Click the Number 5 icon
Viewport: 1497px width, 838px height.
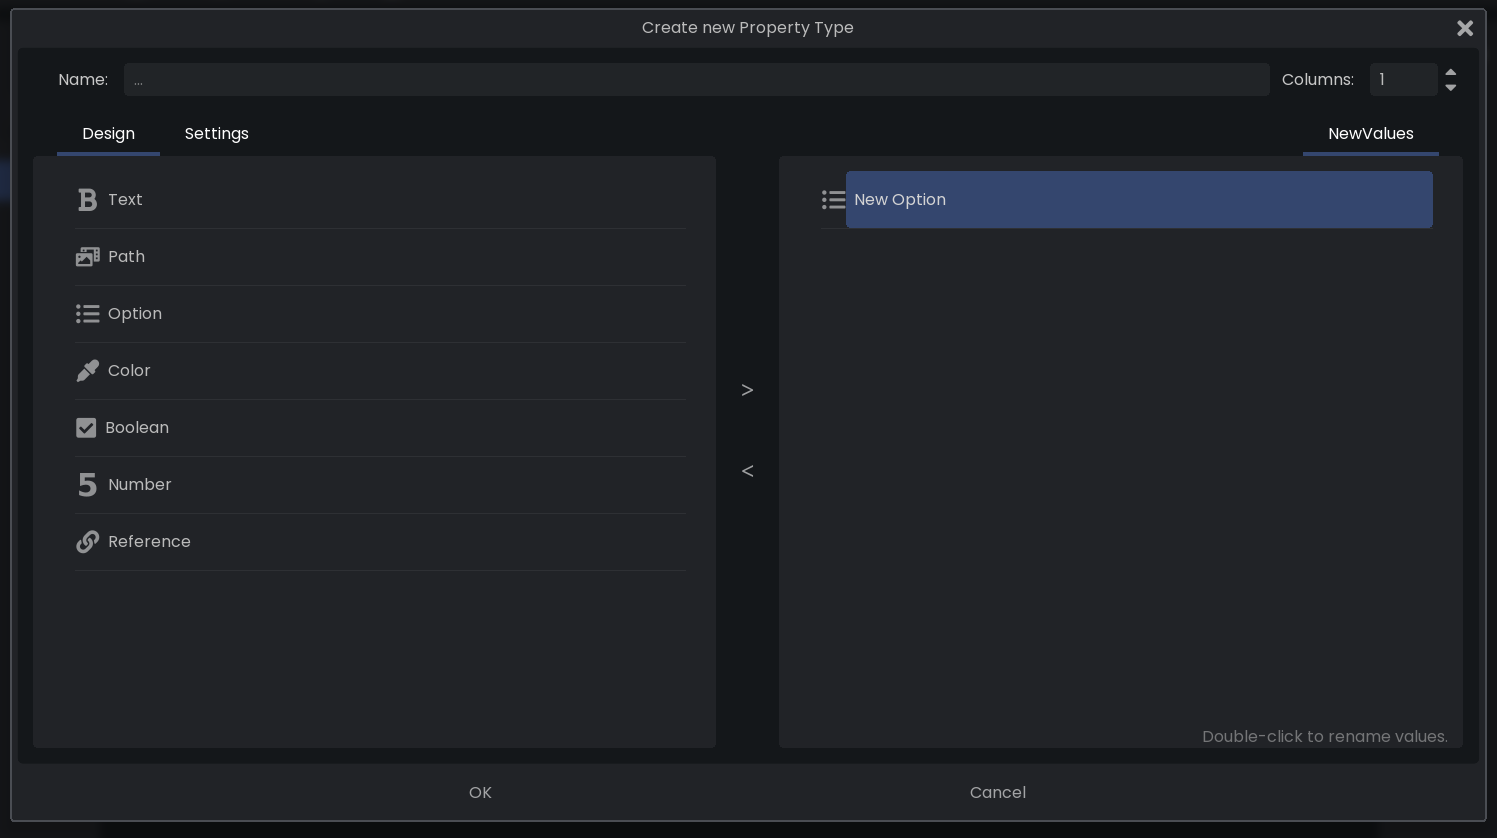pos(88,485)
